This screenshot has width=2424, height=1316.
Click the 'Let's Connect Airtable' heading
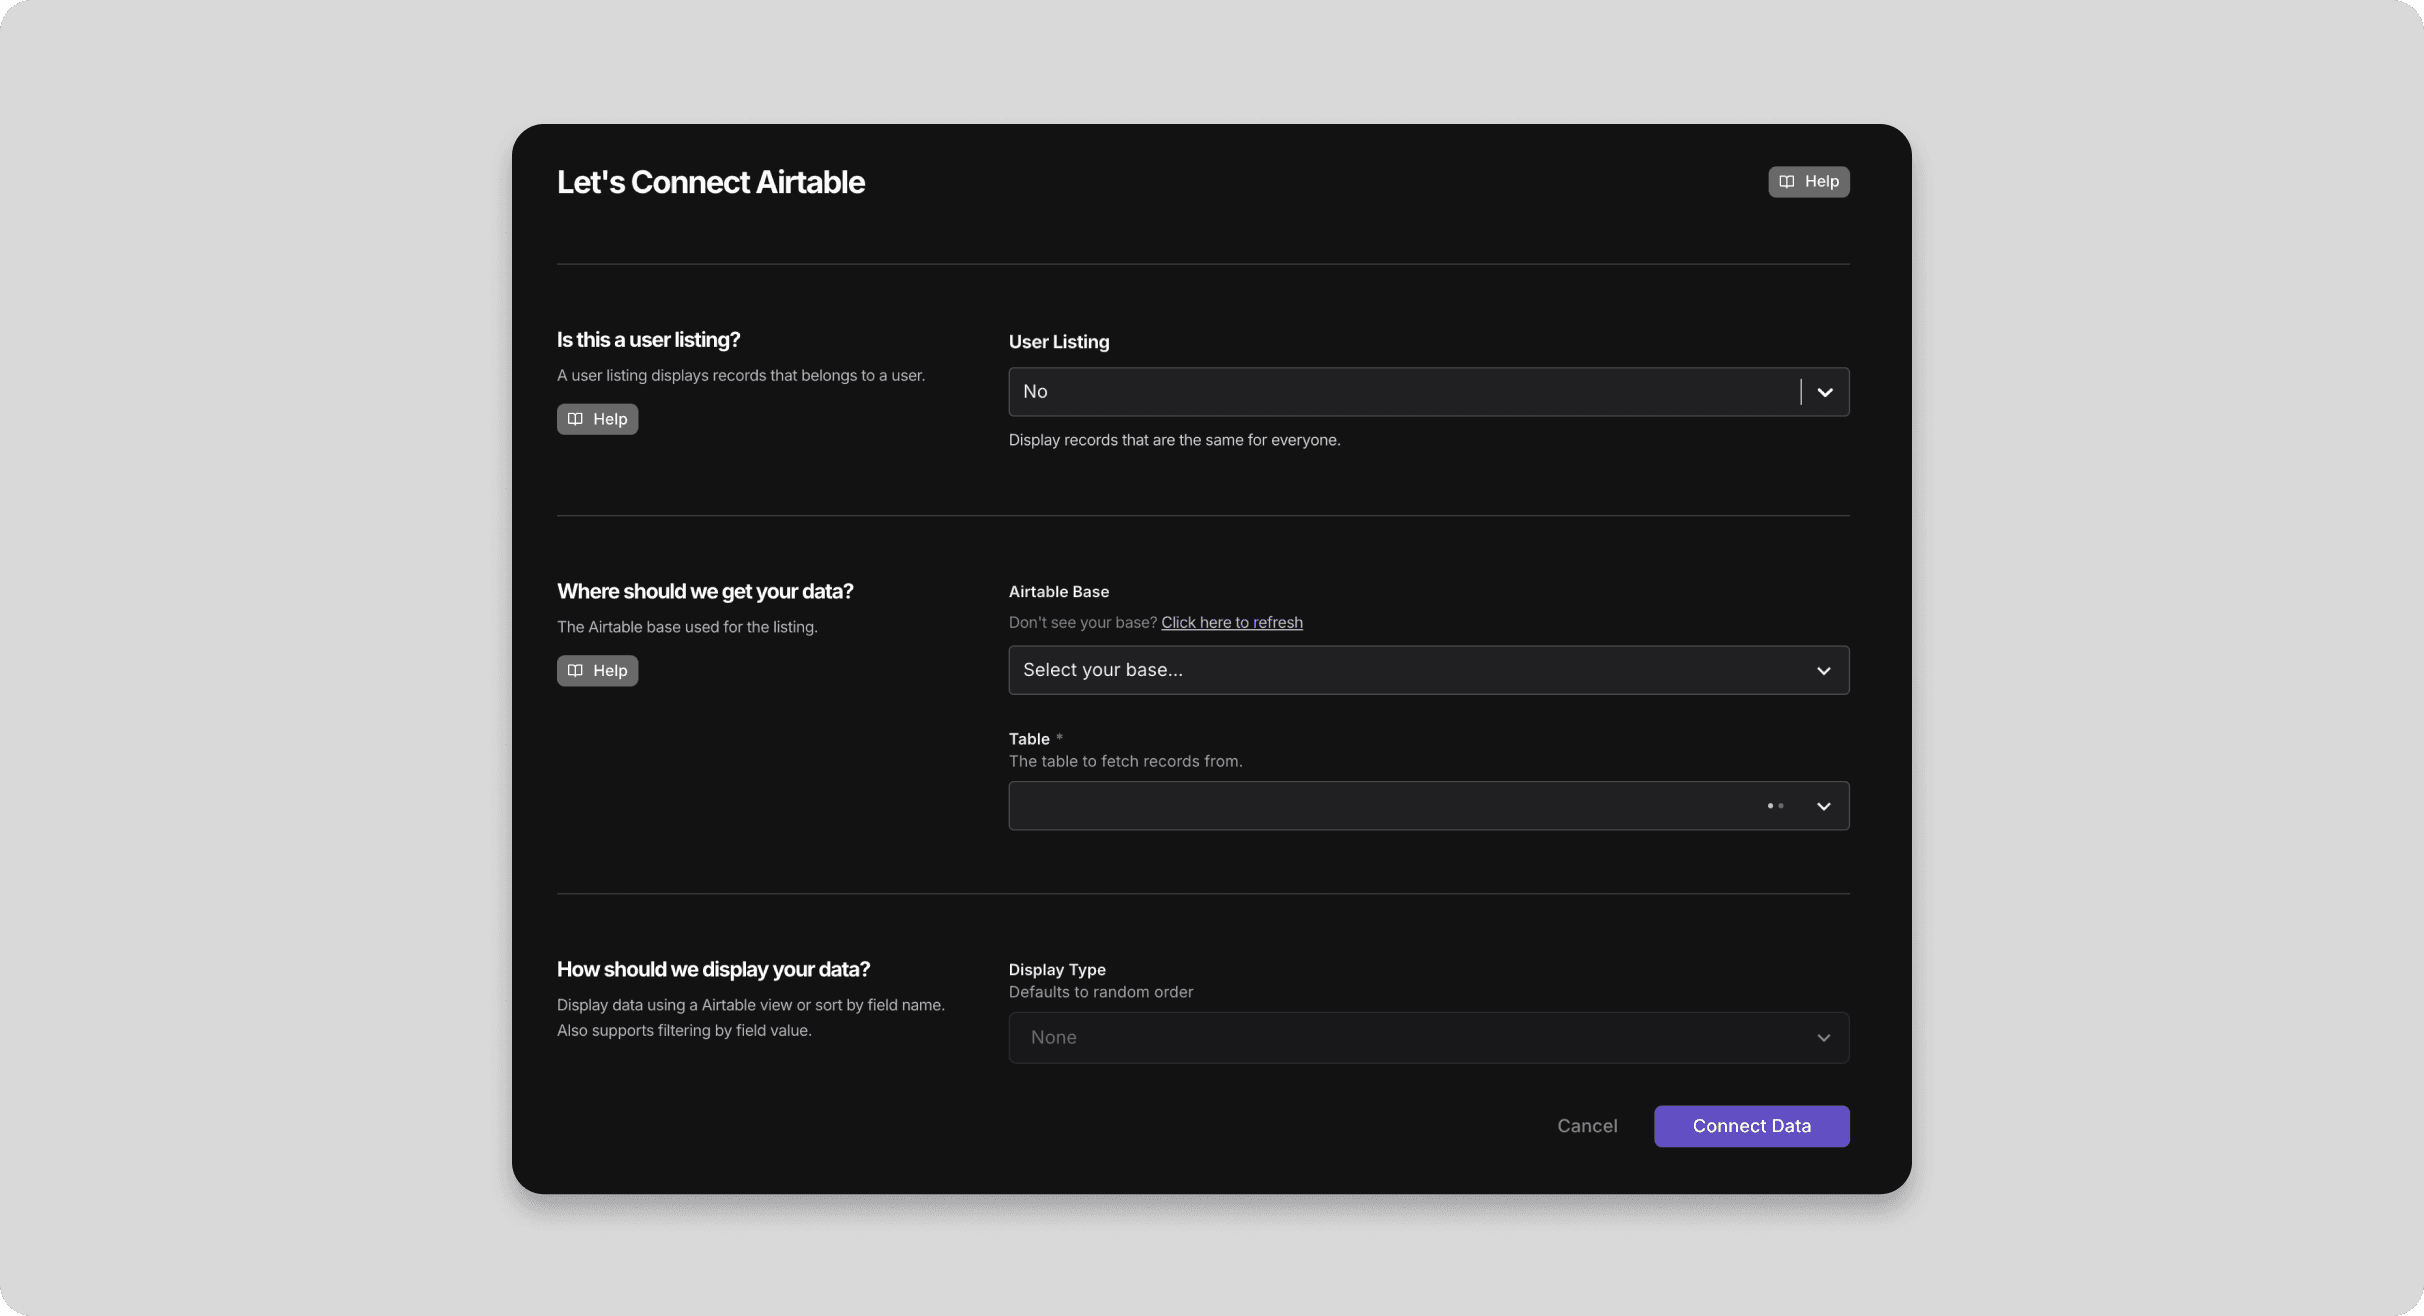[x=711, y=182]
